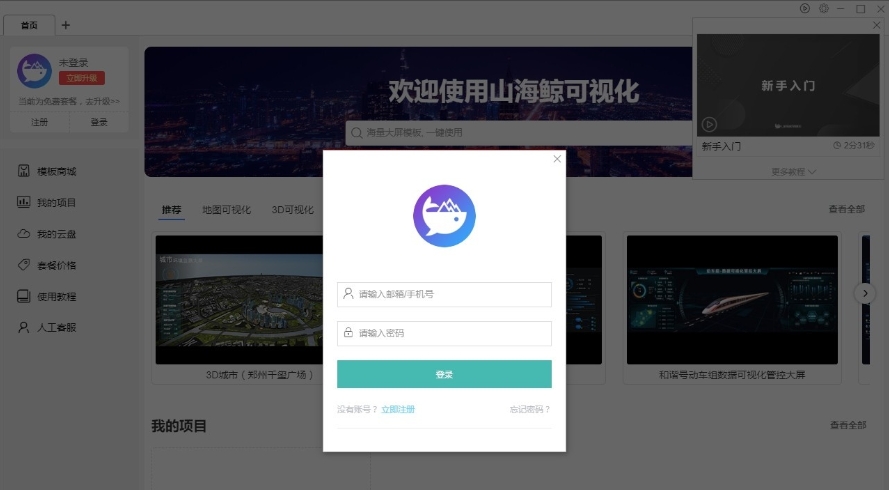
Task: Minimize the application window
Action: pos(841,9)
